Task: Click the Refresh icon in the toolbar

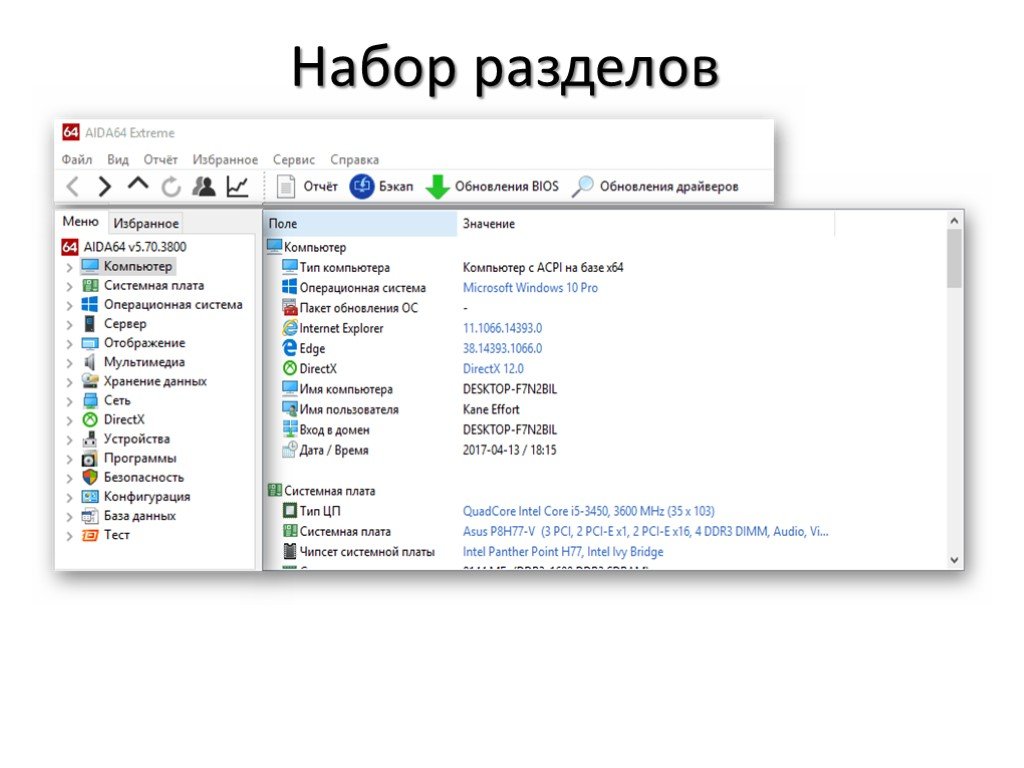Action: (x=171, y=187)
